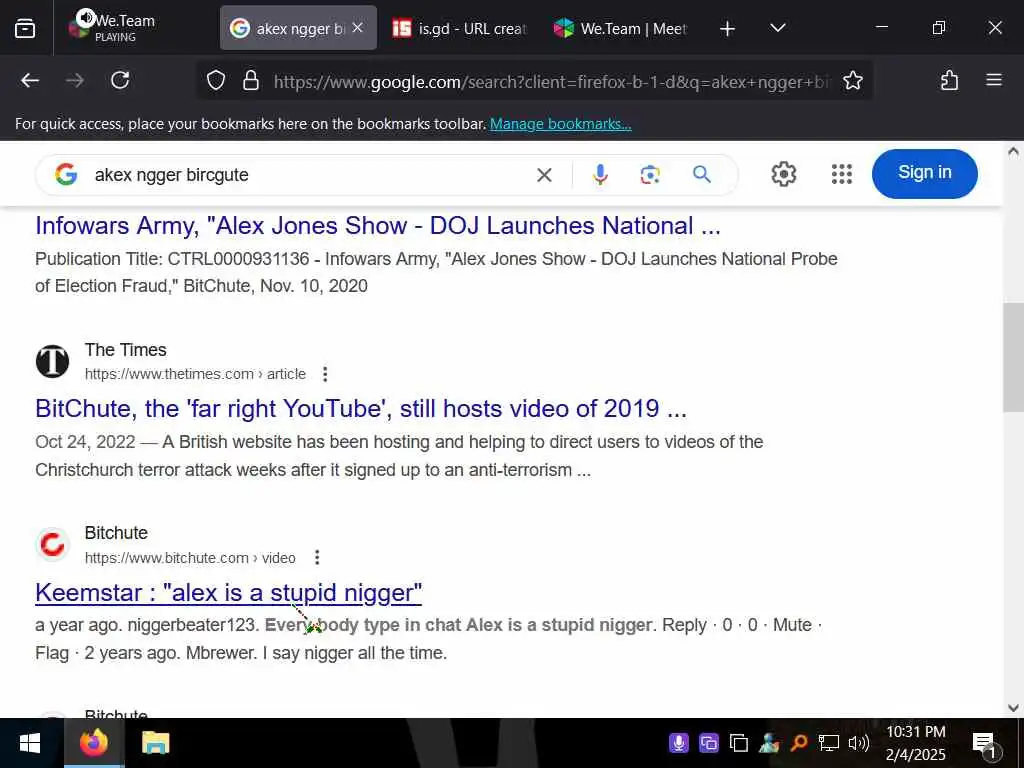Clear the Google search query with X
The image size is (1024, 768).
click(x=544, y=174)
